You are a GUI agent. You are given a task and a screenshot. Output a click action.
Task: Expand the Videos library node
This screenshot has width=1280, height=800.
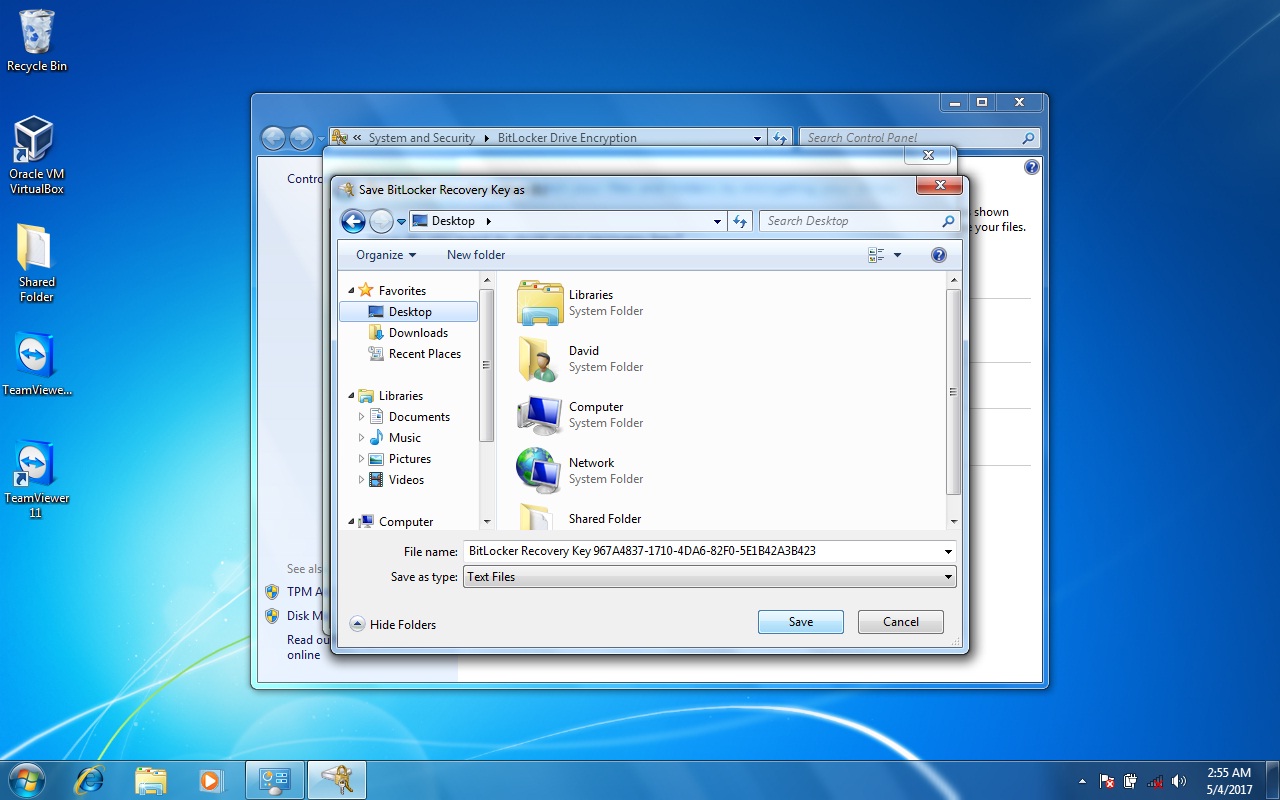361,480
